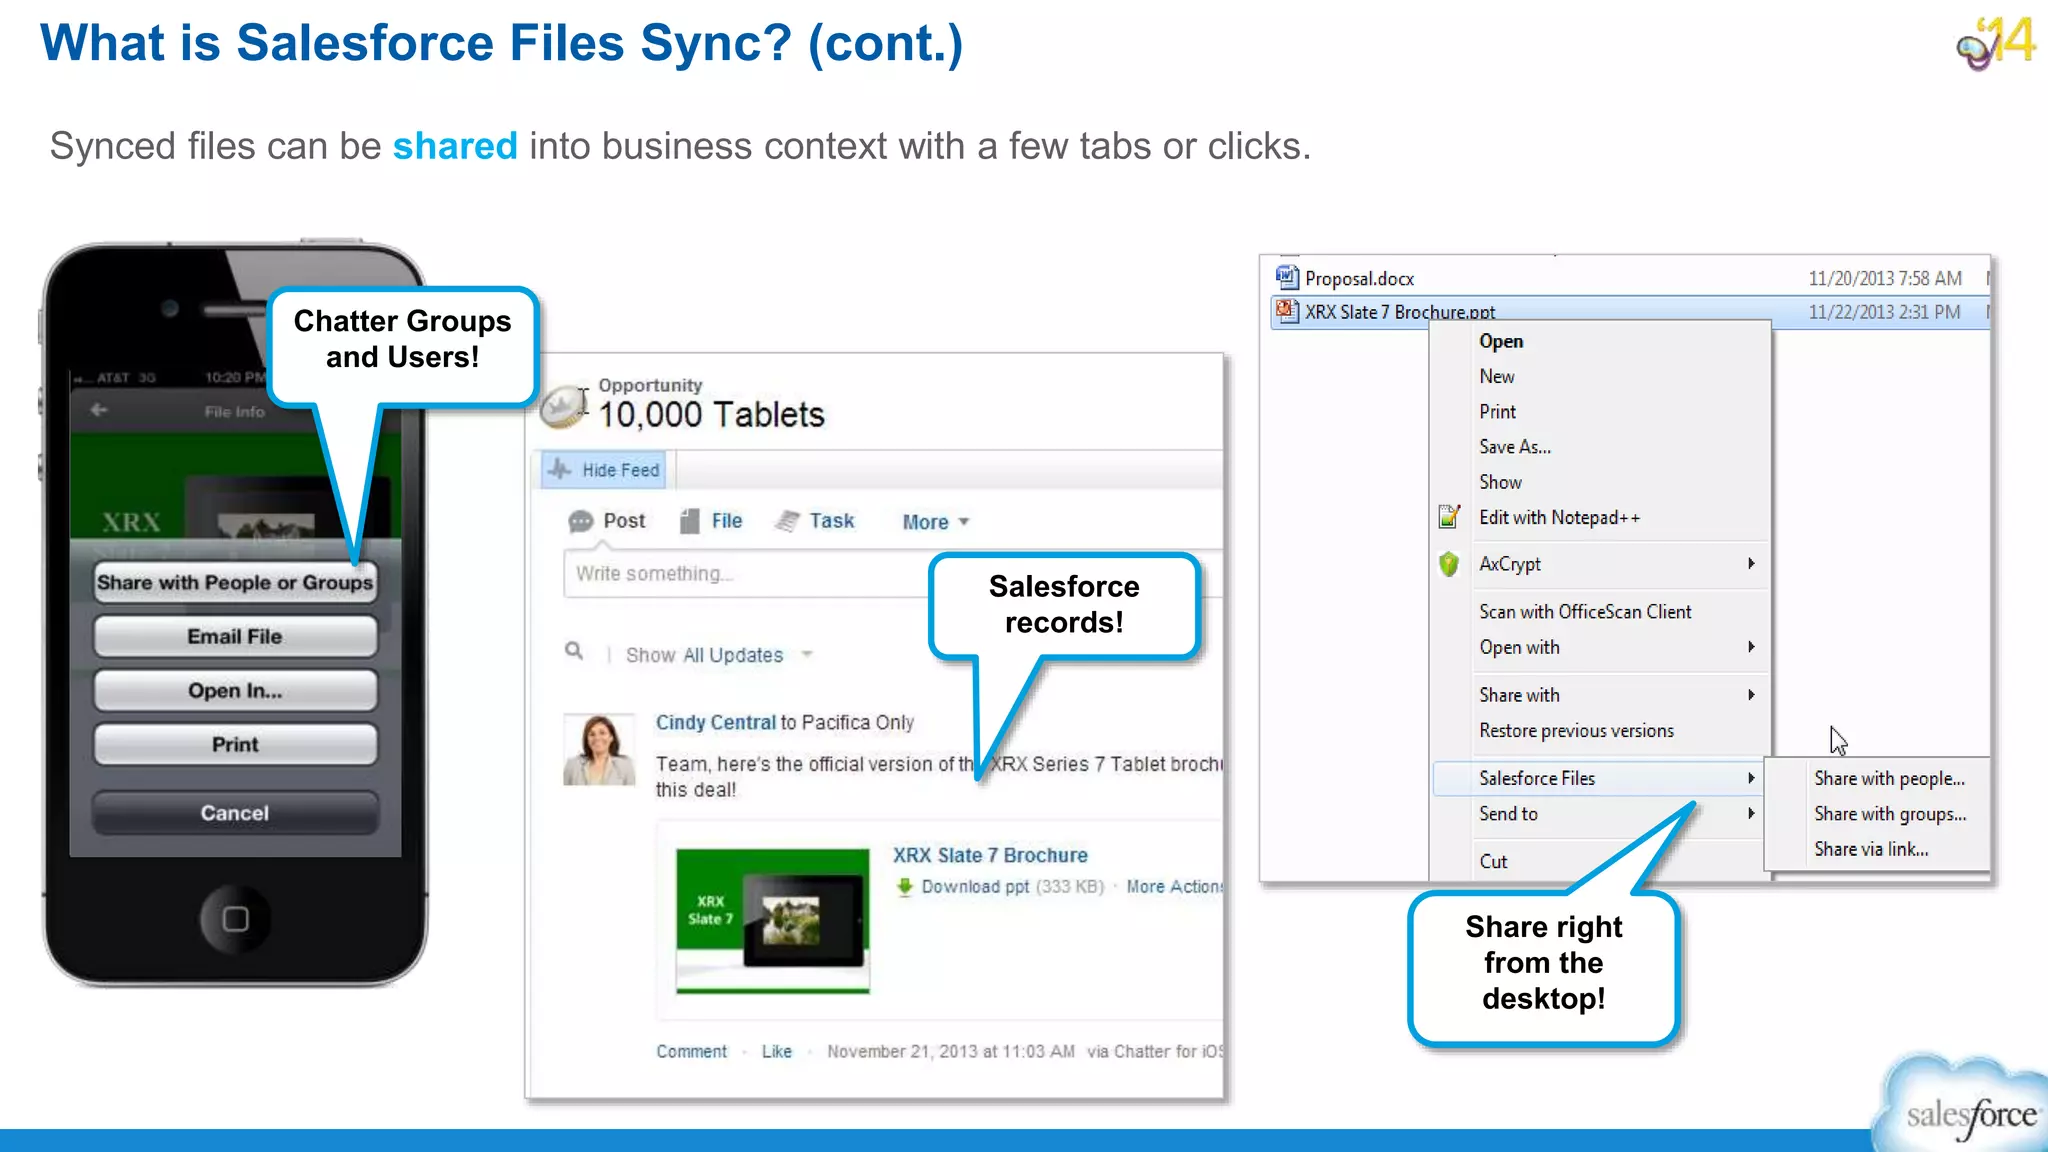Click Download ppt link
This screenshot has height=1152, width=2048.
click(975, 887)
